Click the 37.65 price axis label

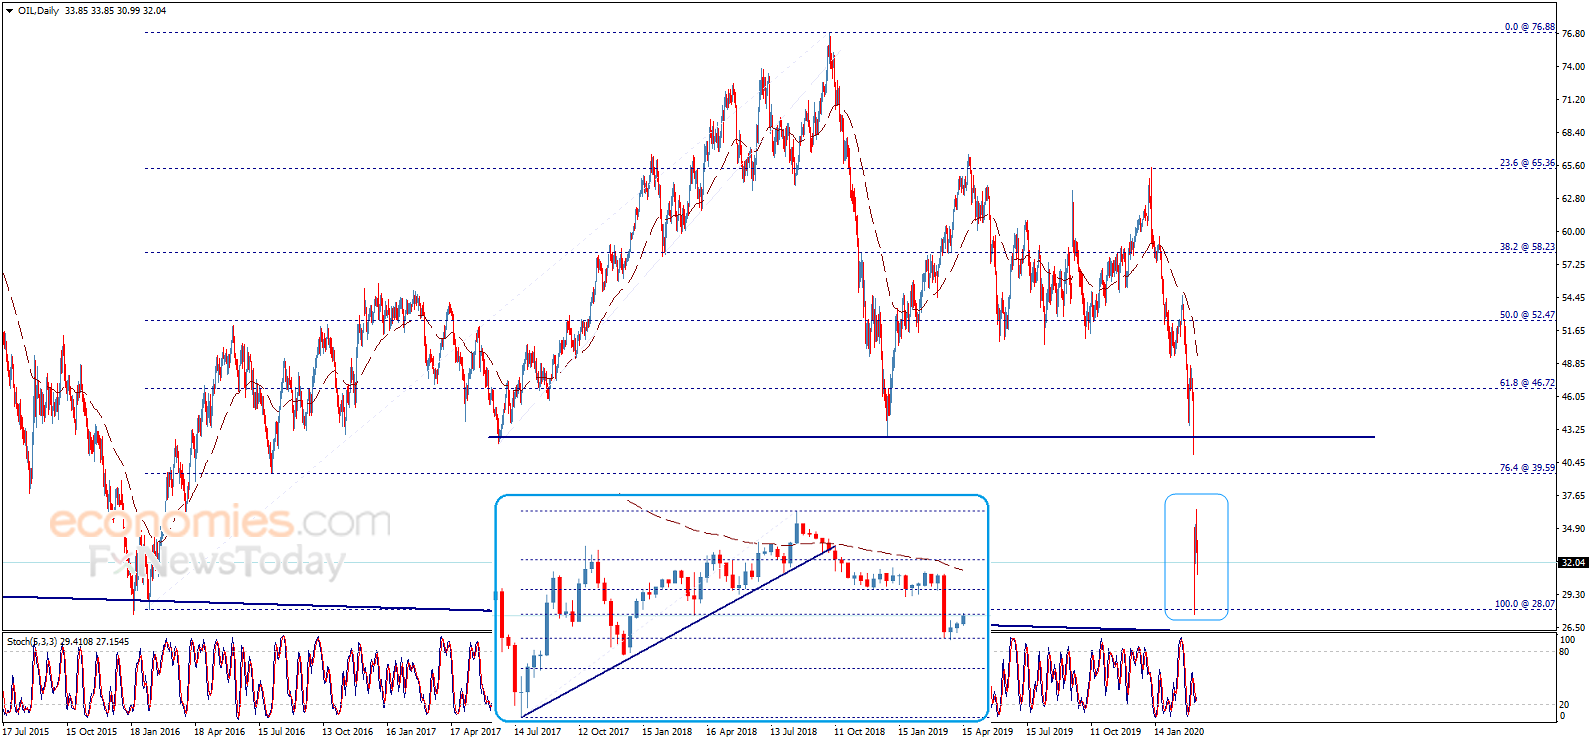click(1573, 496)
